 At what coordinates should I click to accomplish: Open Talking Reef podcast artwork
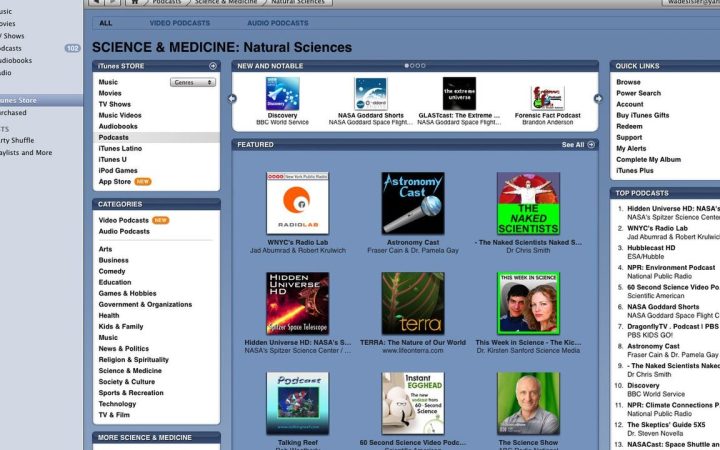[x=298, y=403]
